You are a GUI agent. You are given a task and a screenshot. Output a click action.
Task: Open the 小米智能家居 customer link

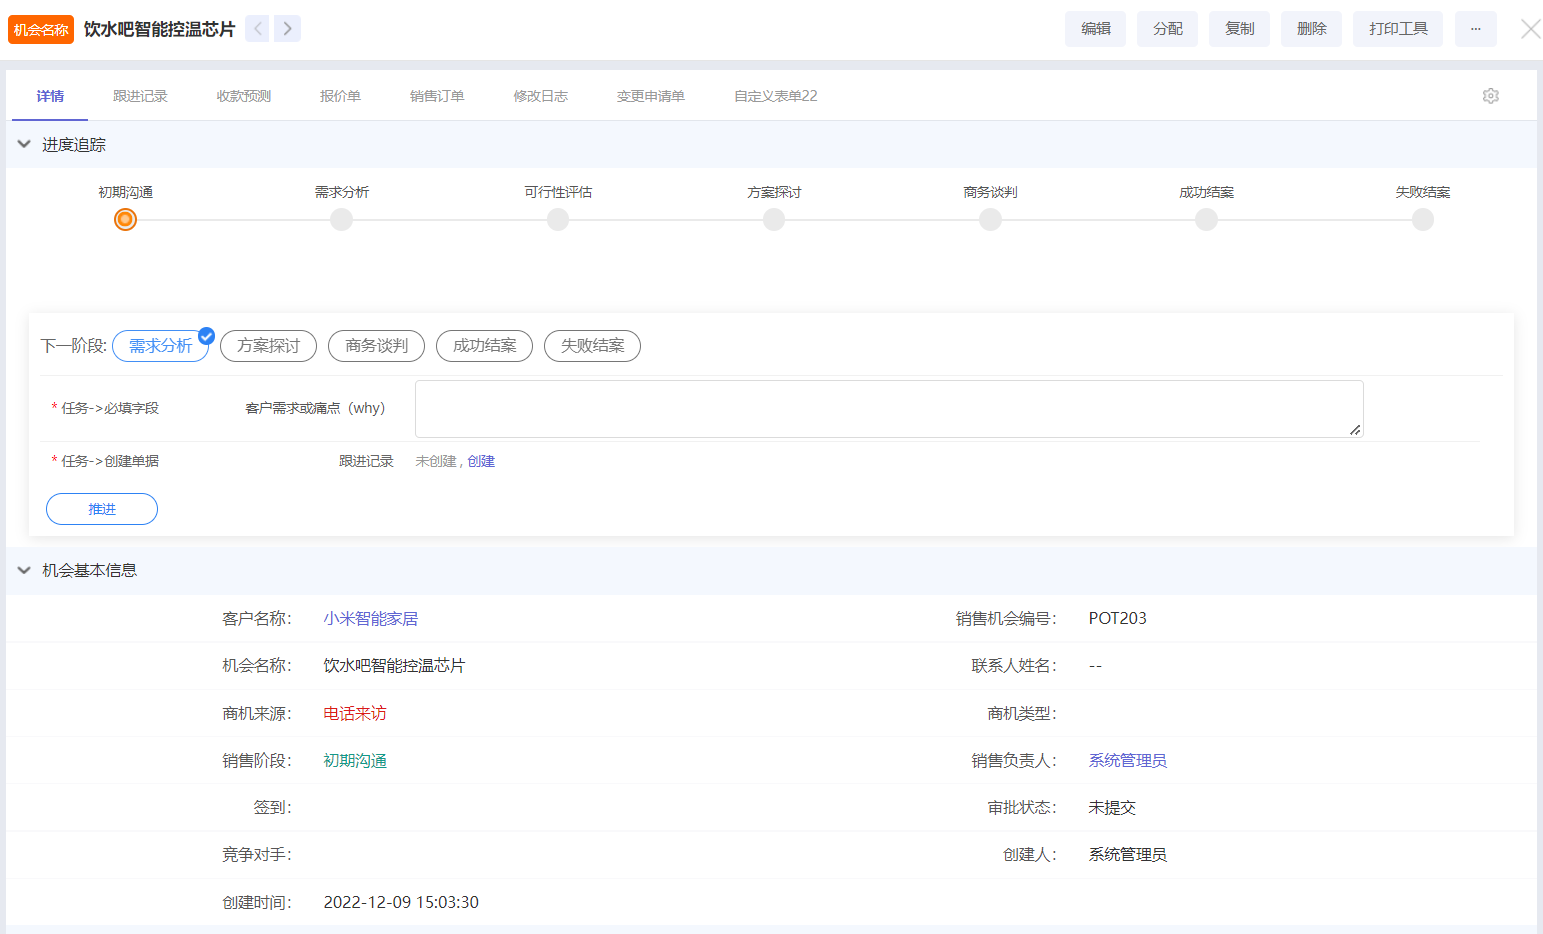(x=370, y=619)
